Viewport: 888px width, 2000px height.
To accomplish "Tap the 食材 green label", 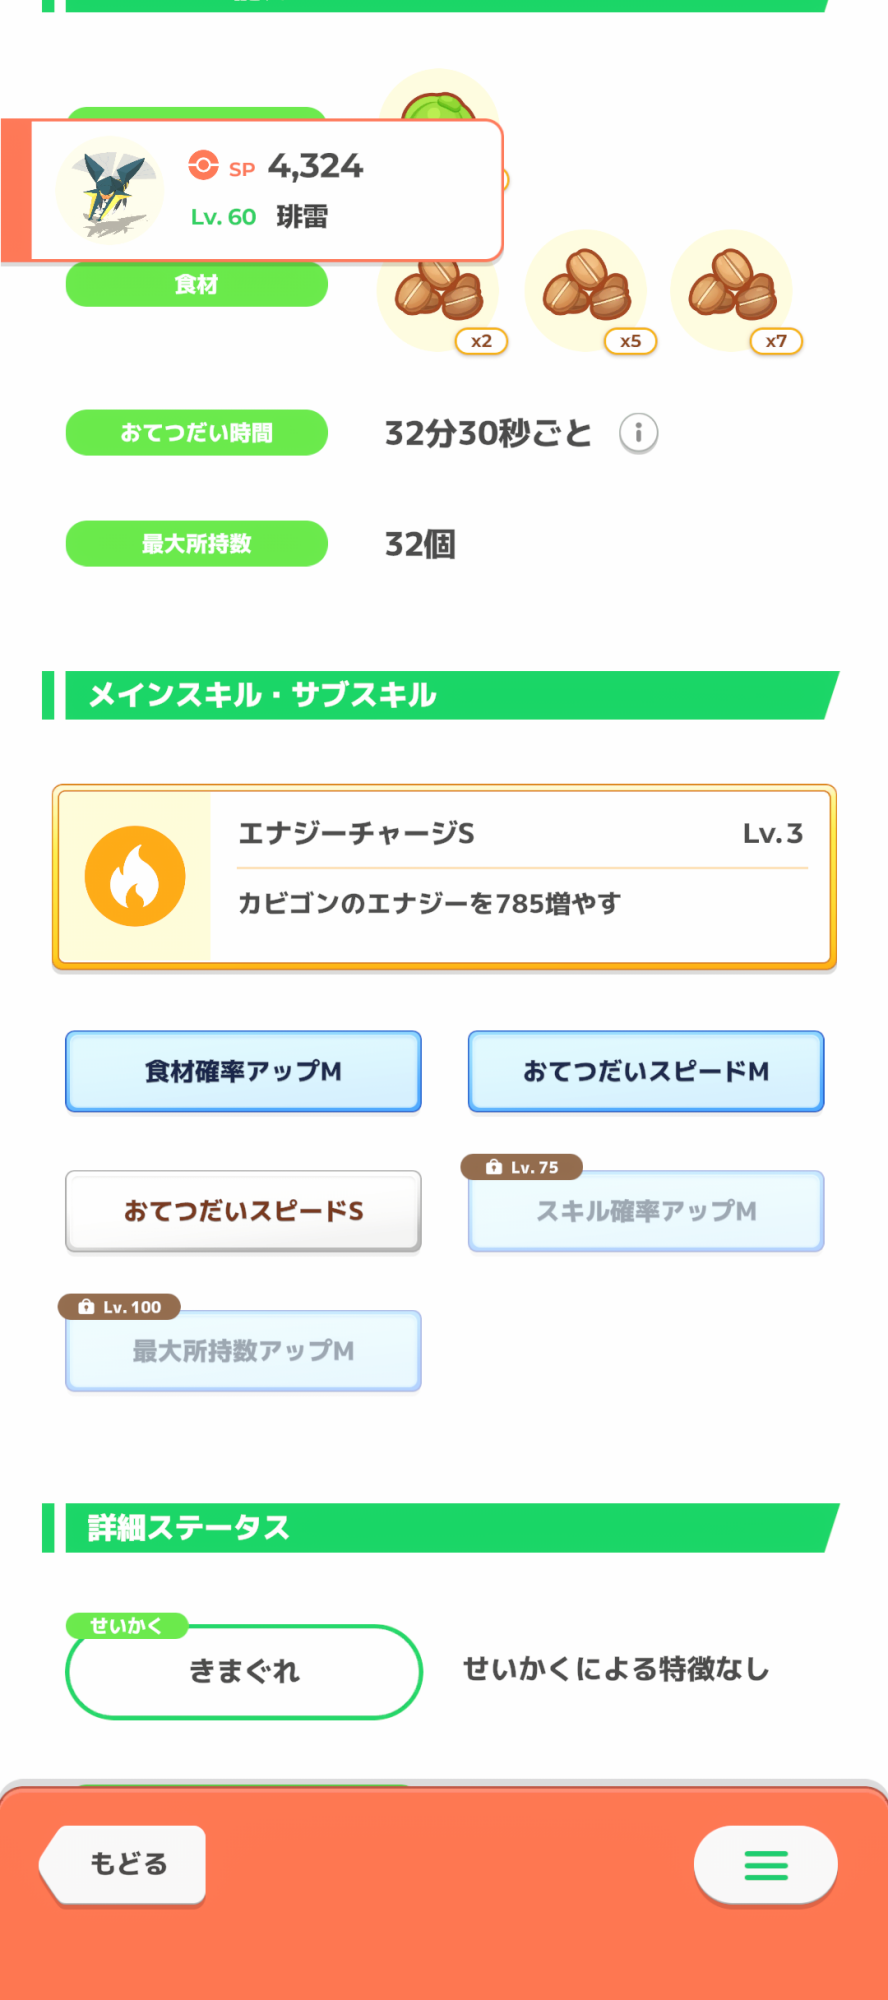I will tap(196, 285).
